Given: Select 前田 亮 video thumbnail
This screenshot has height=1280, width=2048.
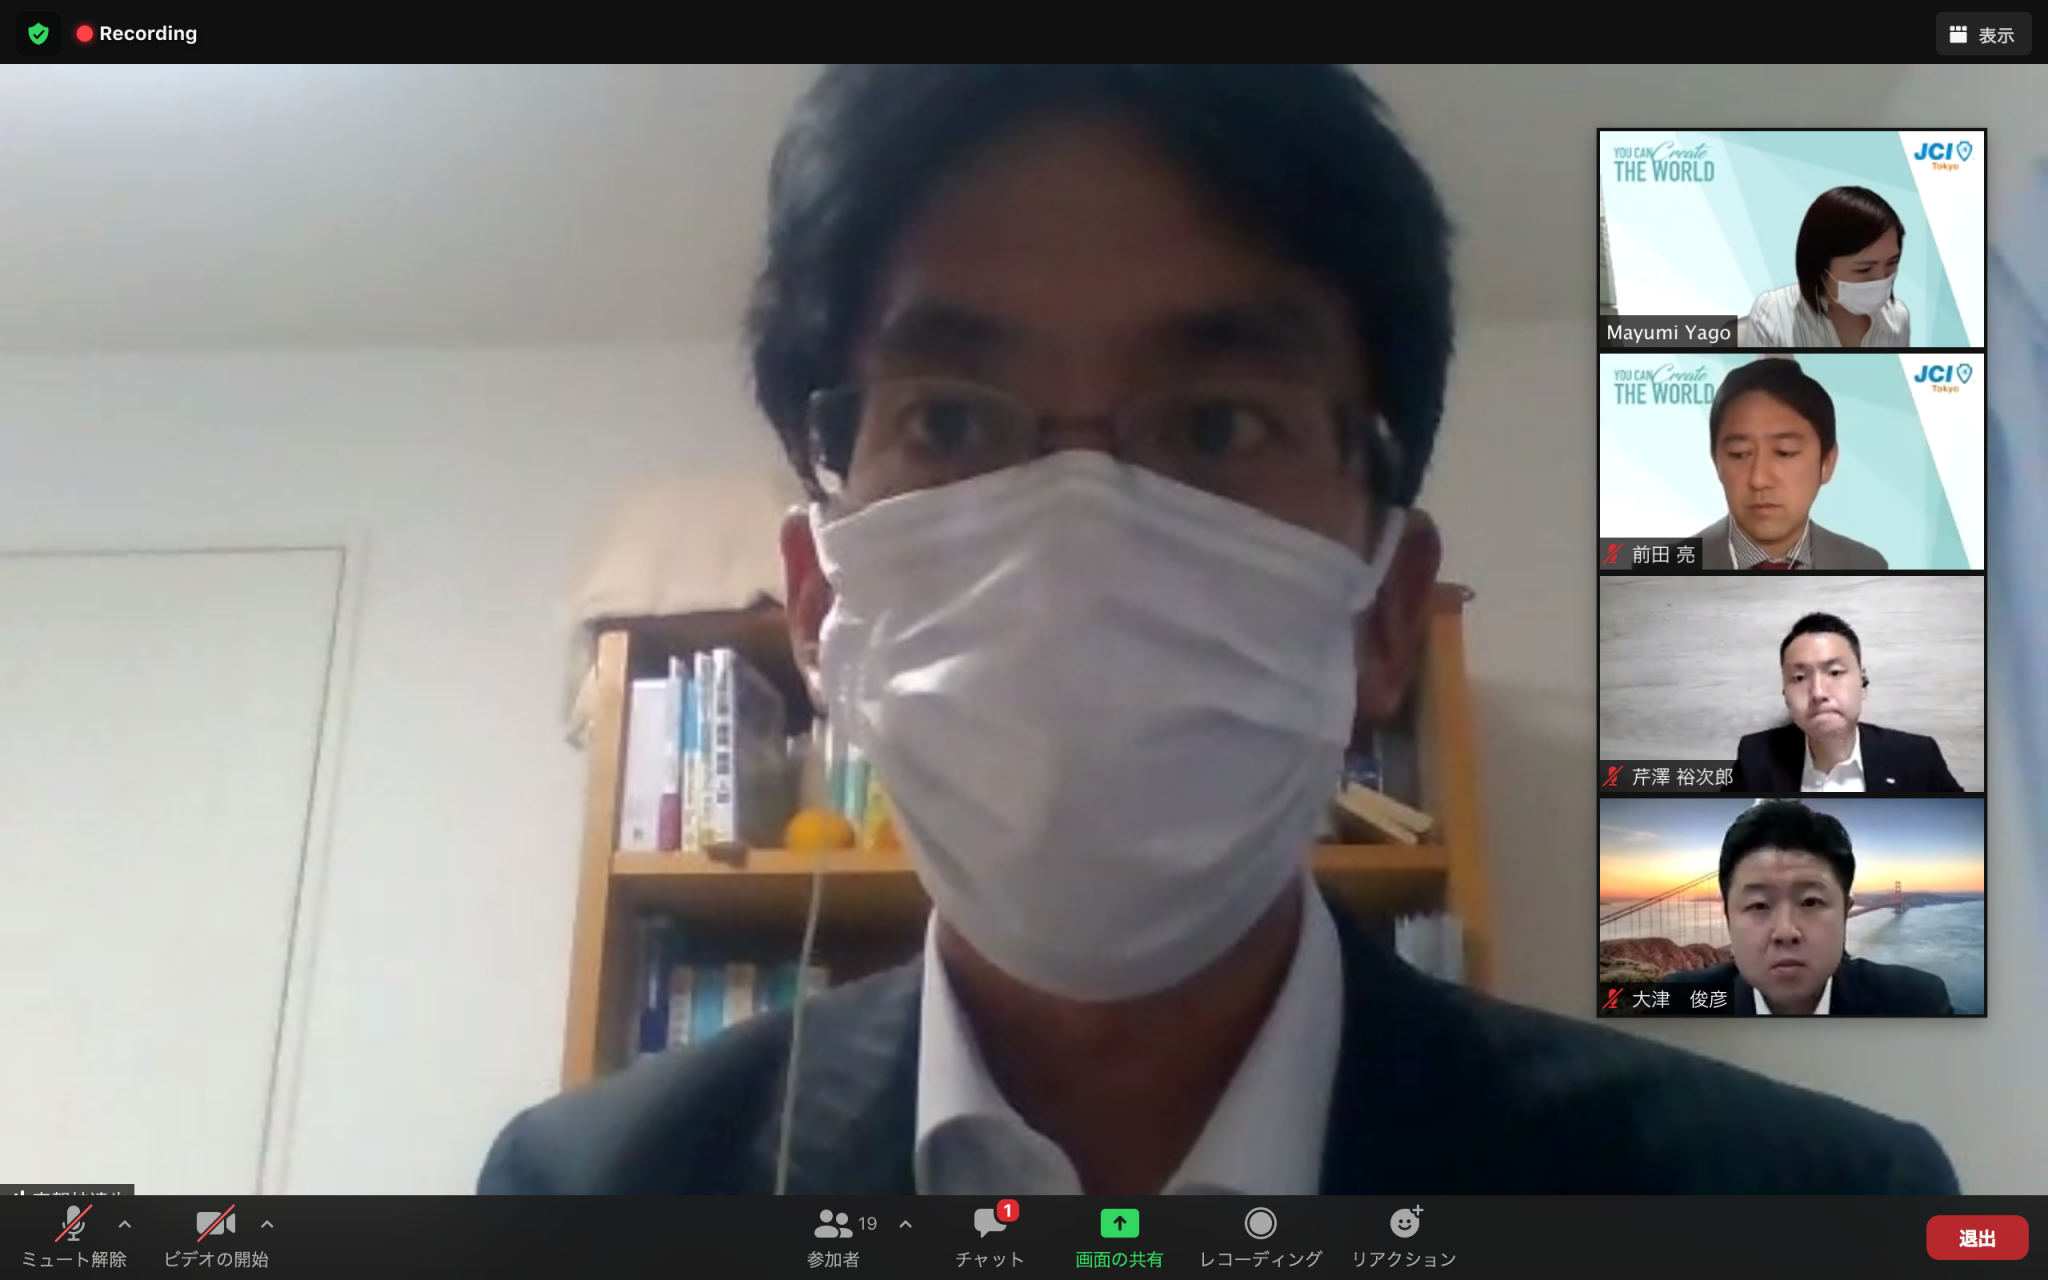Looking at the screenshot, I should (x=1791, y=462).
